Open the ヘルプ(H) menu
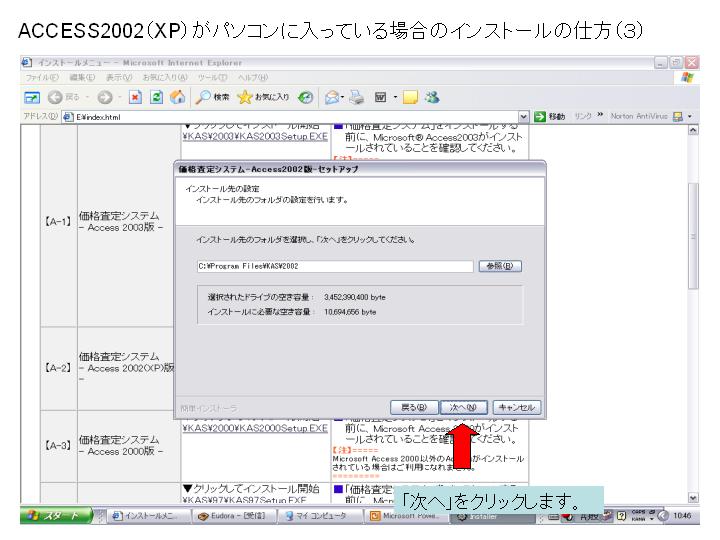Viewport: 720px width, 540px height. coord(253,78)
